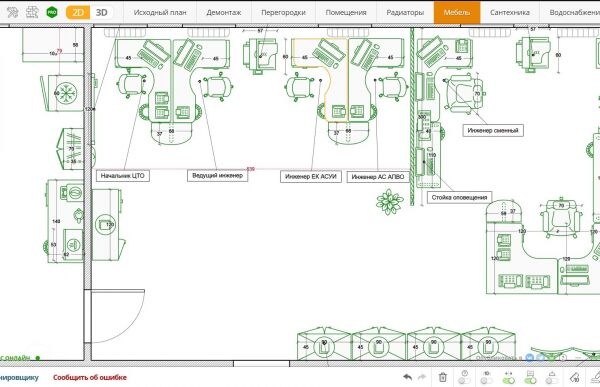
Task: Switch to 3D view mode
Action: [101, 12]
